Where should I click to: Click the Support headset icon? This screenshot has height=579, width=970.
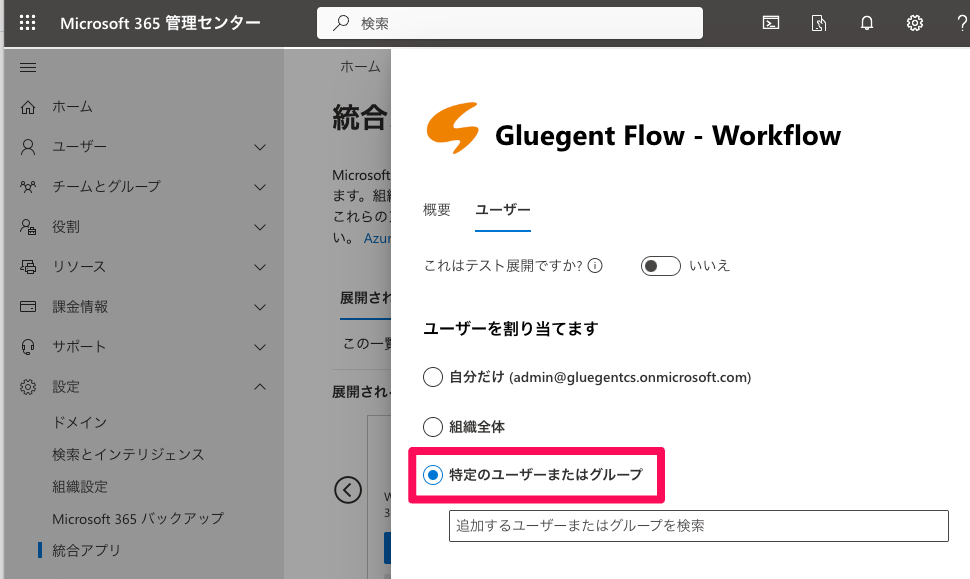28,347
